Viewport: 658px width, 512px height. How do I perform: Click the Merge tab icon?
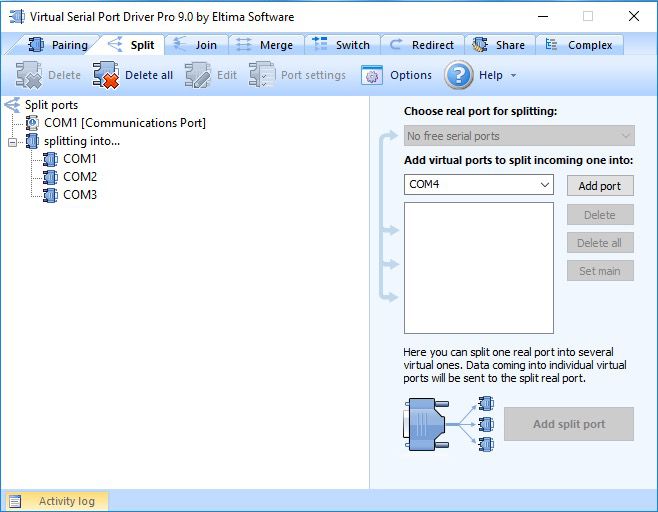point(244,44)
